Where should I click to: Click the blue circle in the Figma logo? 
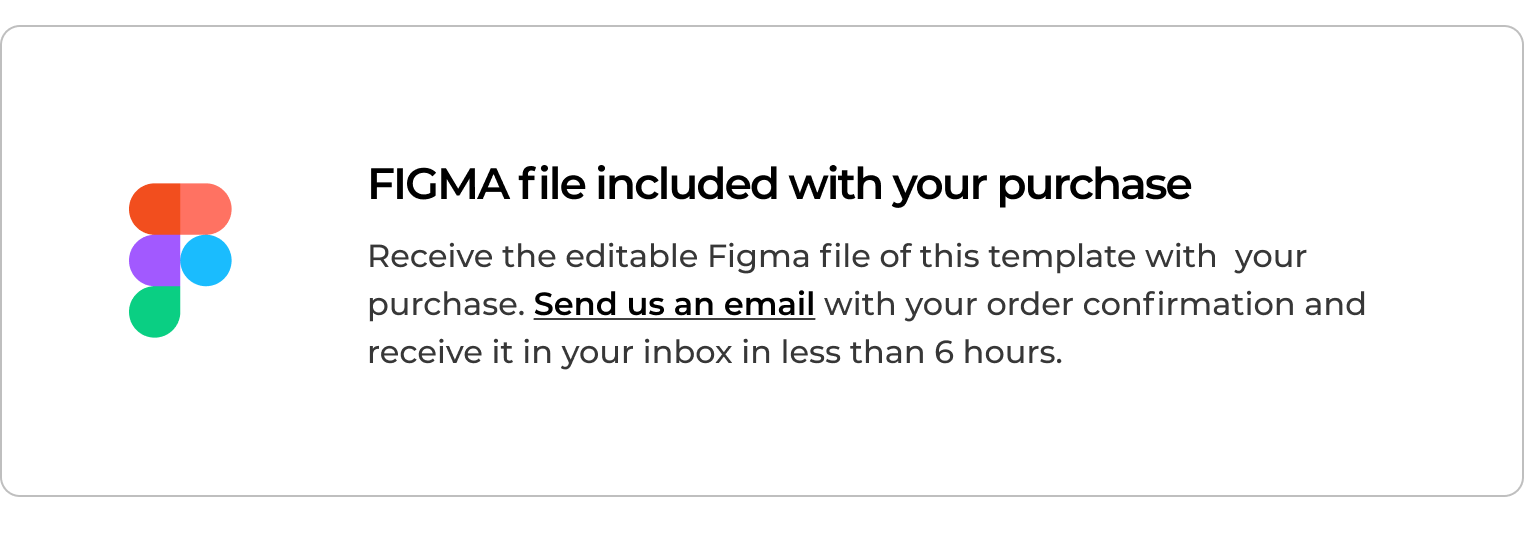tap(206, 260)
